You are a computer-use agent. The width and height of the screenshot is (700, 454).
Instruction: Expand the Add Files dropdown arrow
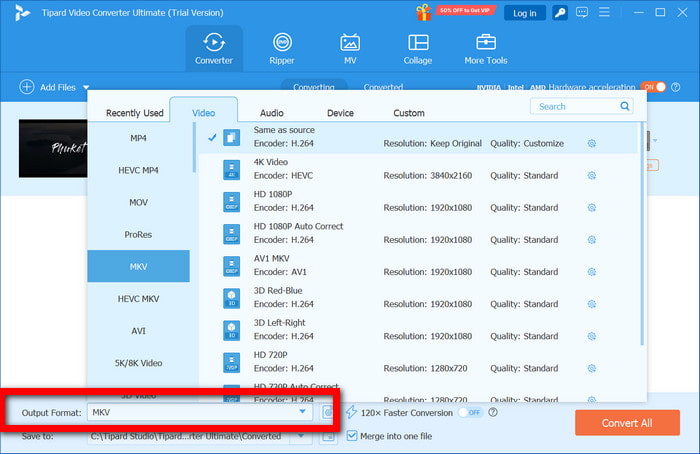(x=86, y=87)
